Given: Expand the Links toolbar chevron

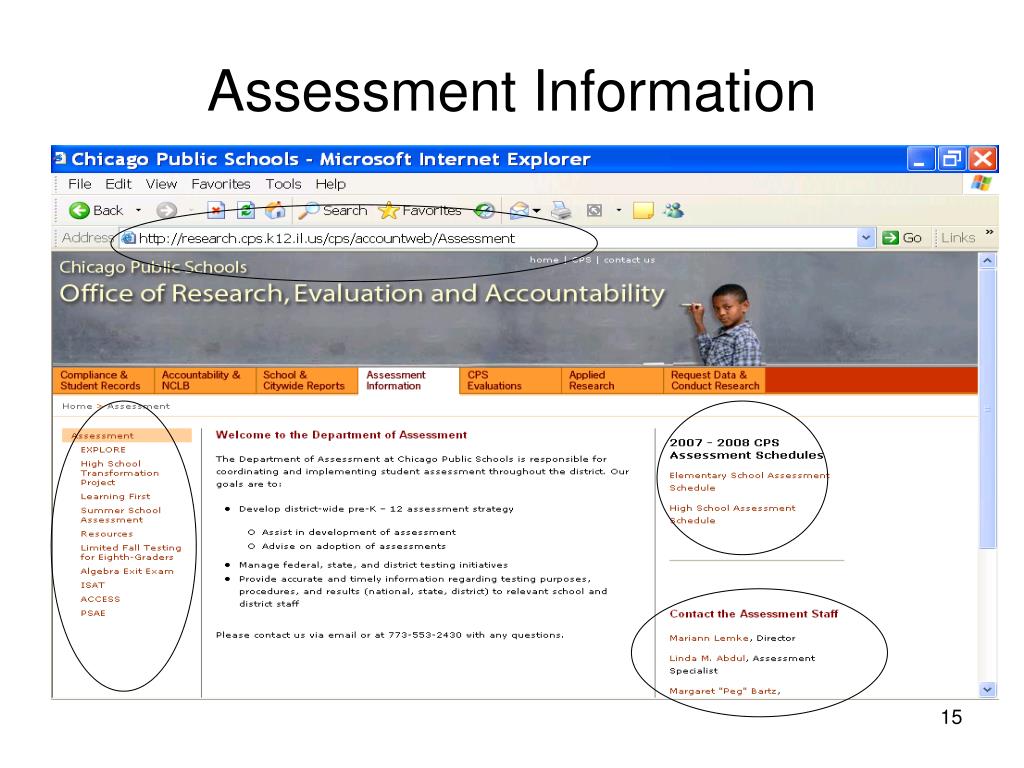Looking at the screenshot, I should coord(989,232).
